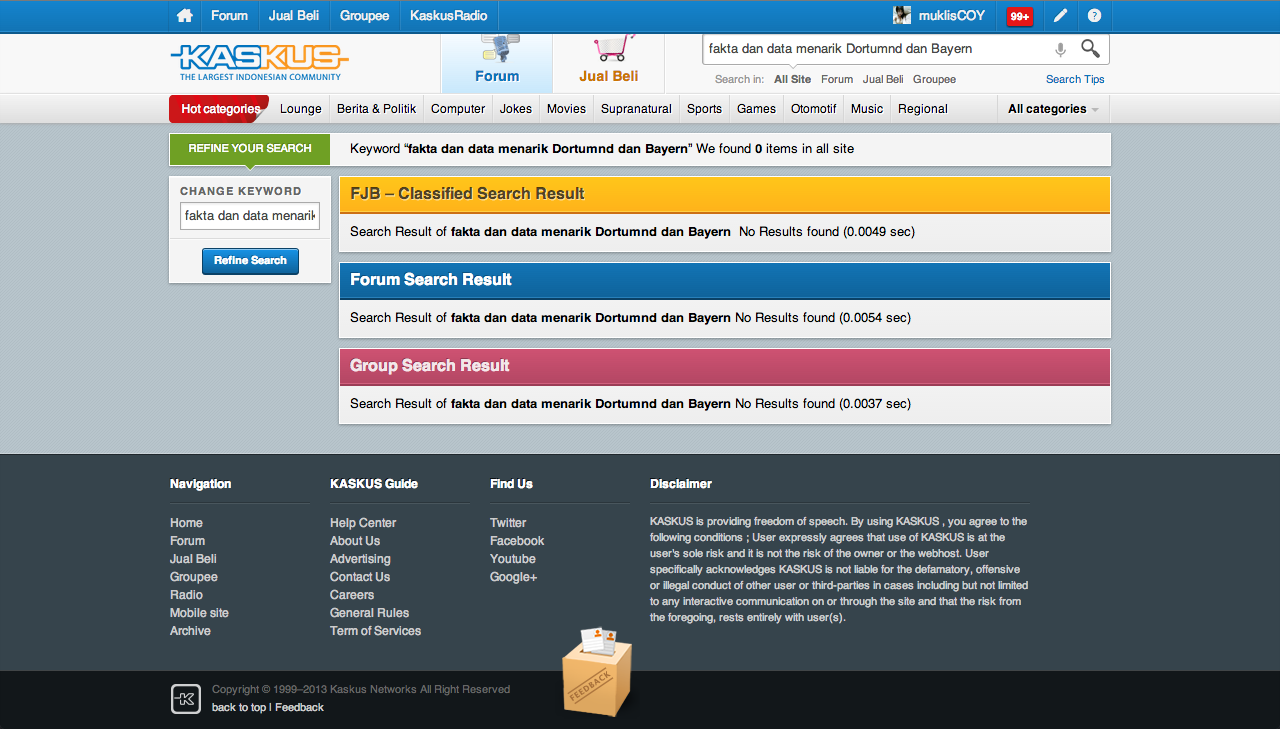Screen dimensions: 1280x729
Task: Open the Advertising link
Action: click(360, 559)
